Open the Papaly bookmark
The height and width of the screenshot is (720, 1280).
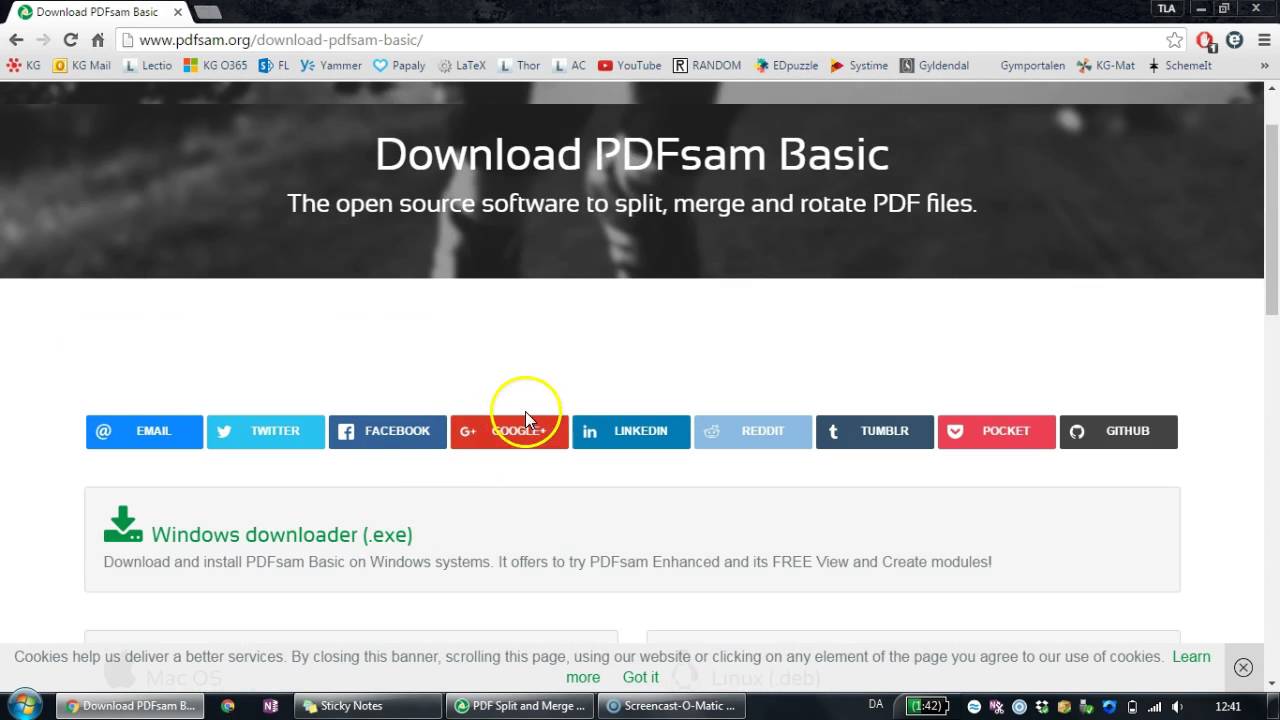(x=399, y=65)
